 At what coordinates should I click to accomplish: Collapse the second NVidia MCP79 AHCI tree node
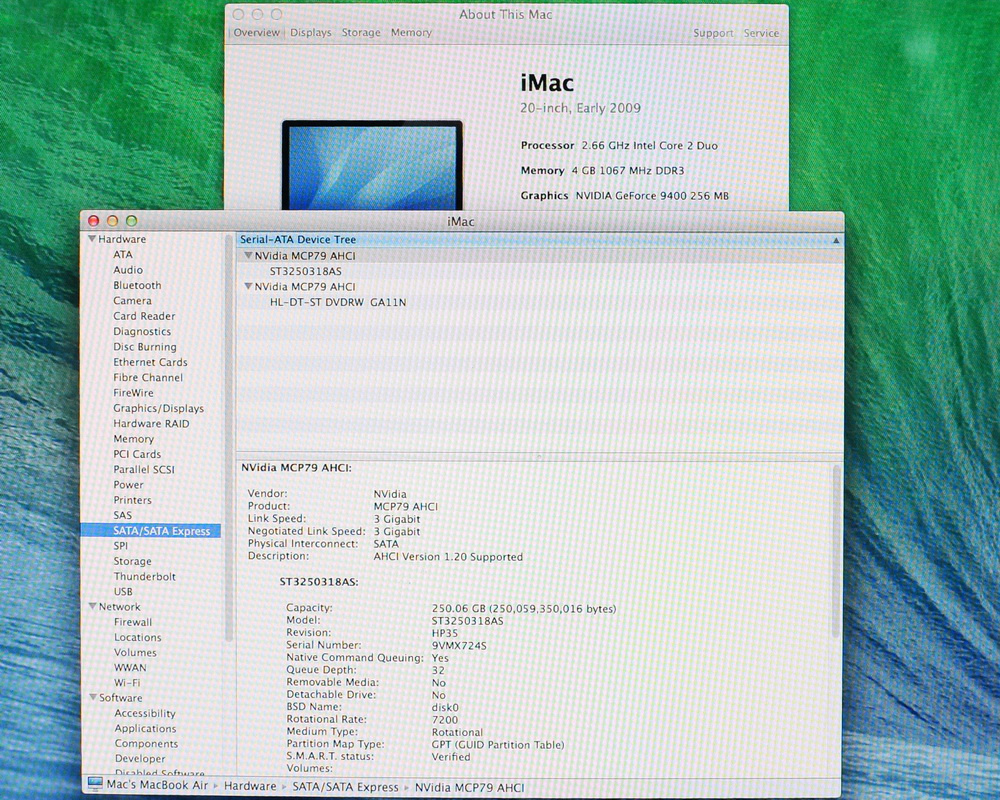pyautogui.click(x=248, y=286)
